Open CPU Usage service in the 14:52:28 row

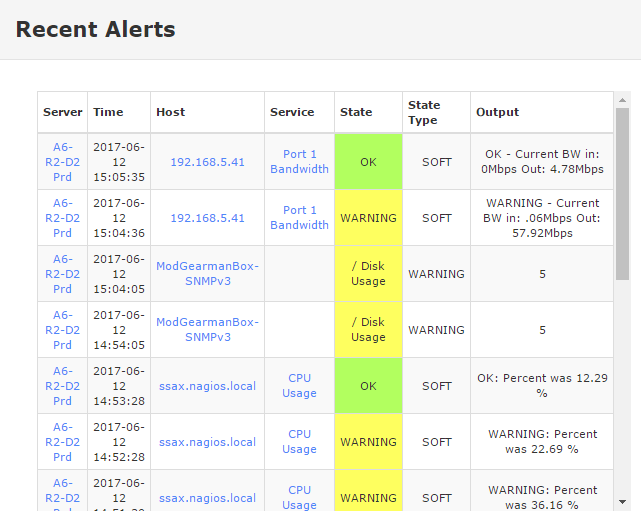click(x=299, y=442)
